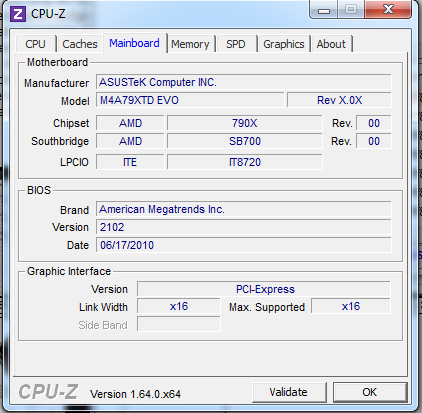Click the Link Width label
422x413 pixels.
[103, 307]
